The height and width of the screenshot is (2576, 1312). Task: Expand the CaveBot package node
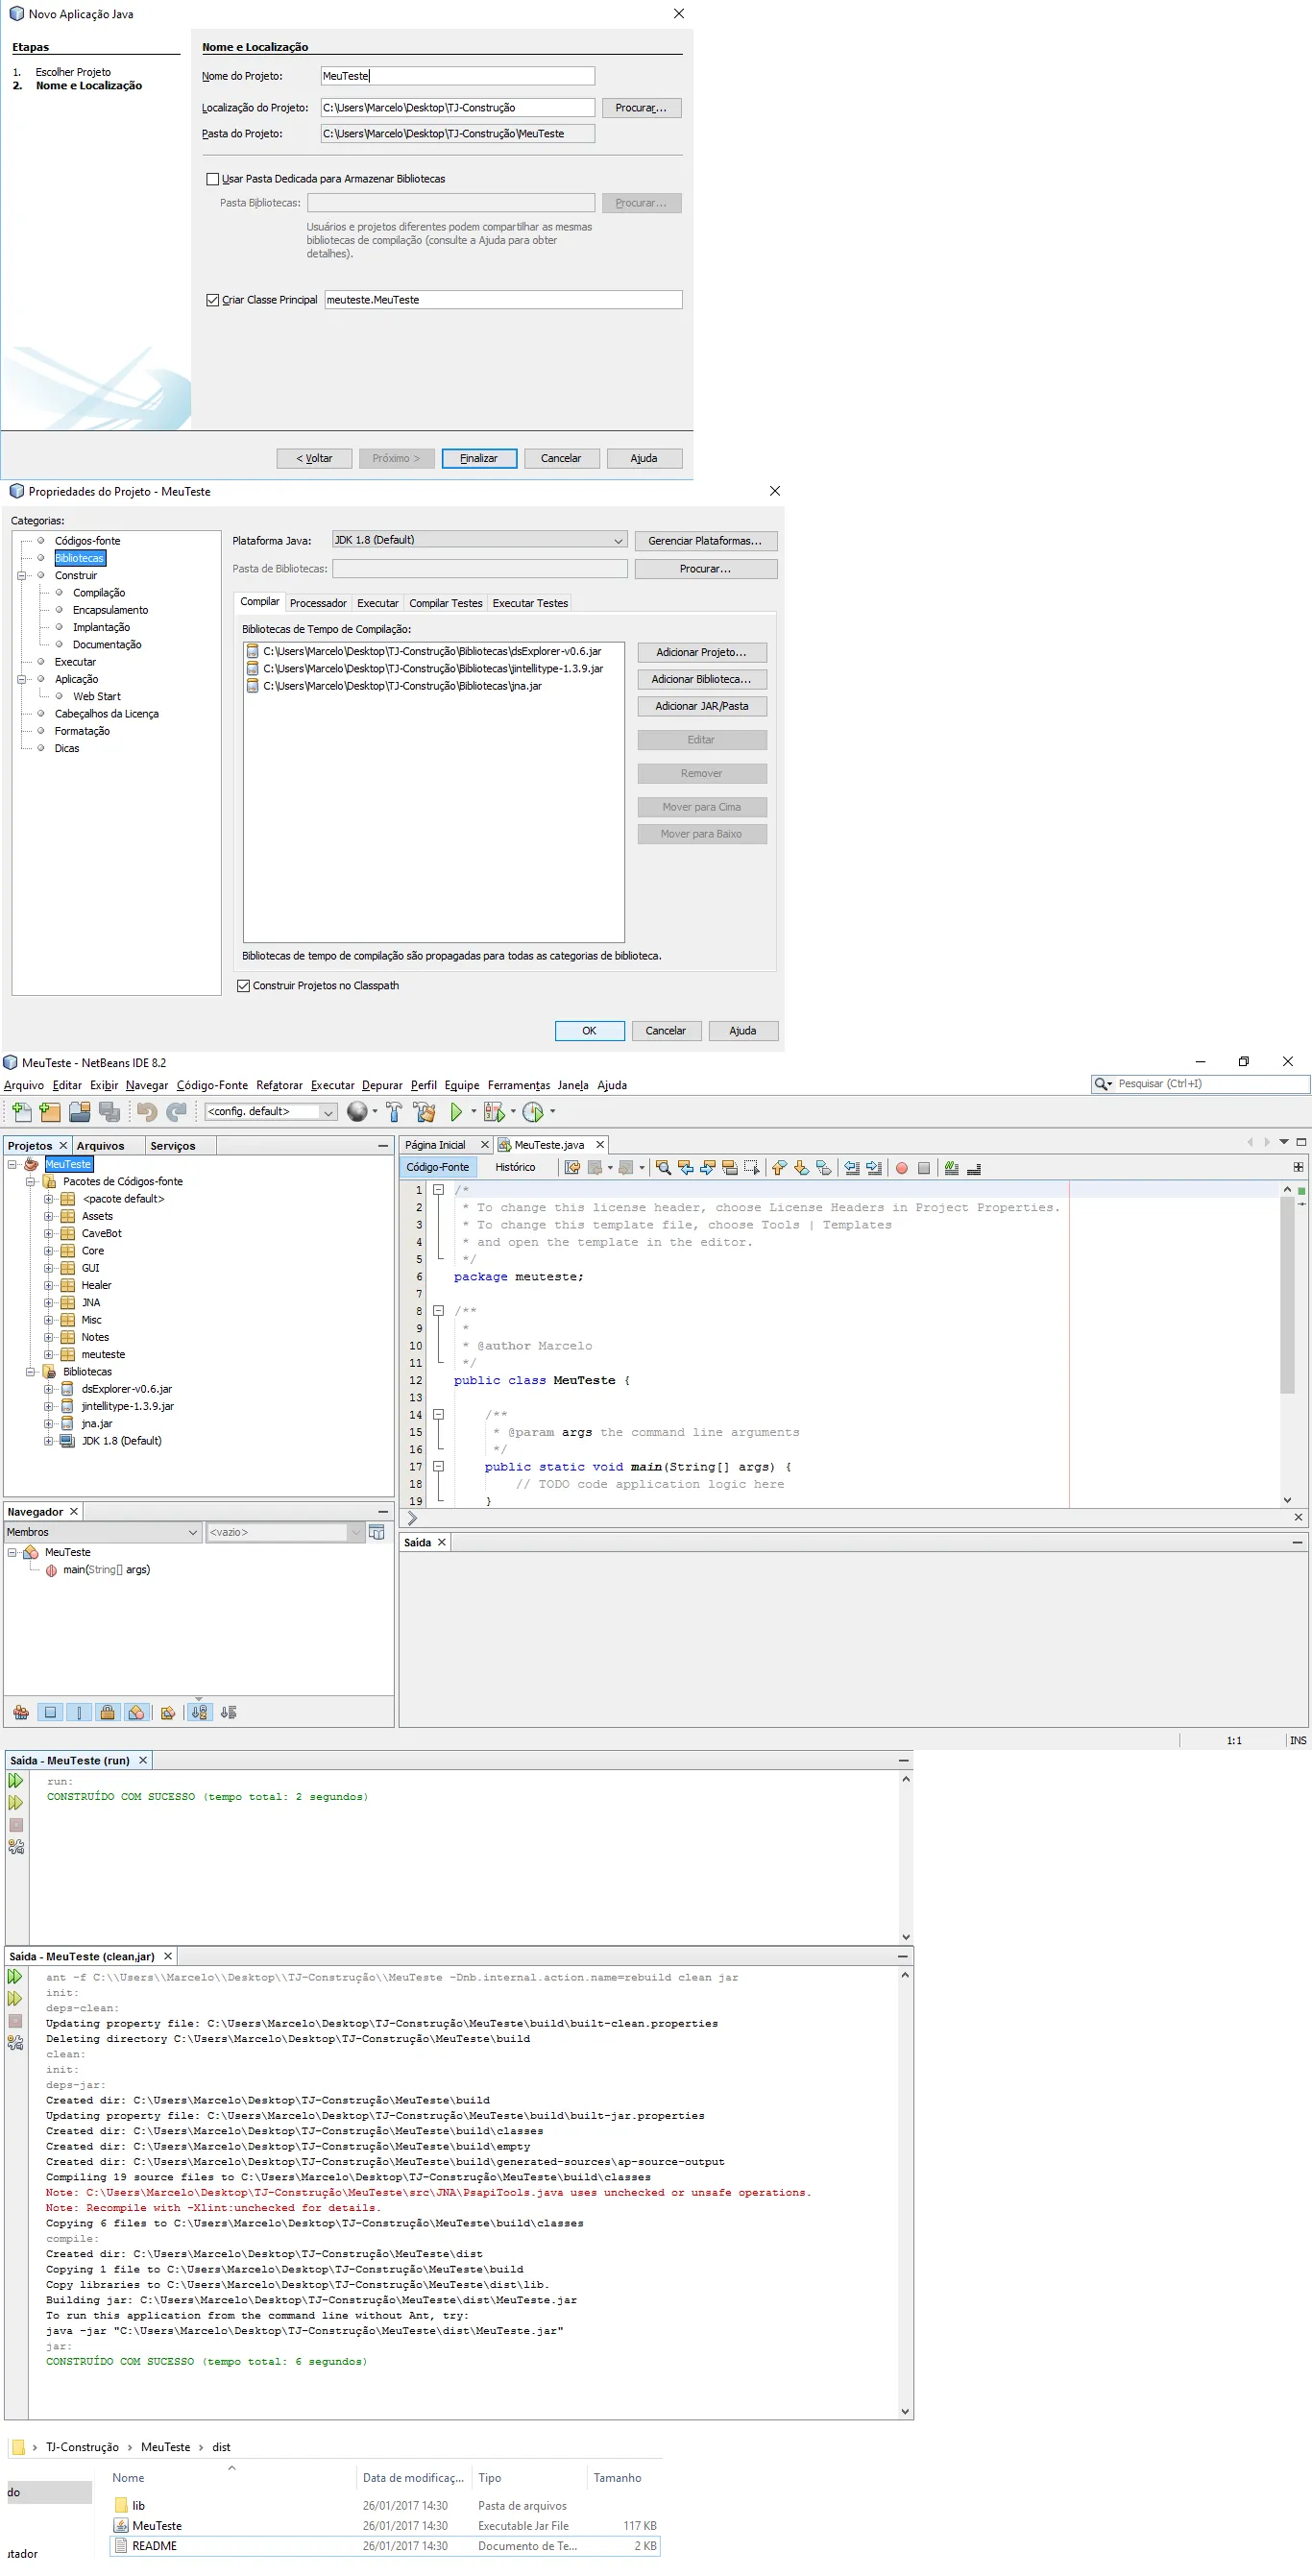click(x=48, y=1234)
